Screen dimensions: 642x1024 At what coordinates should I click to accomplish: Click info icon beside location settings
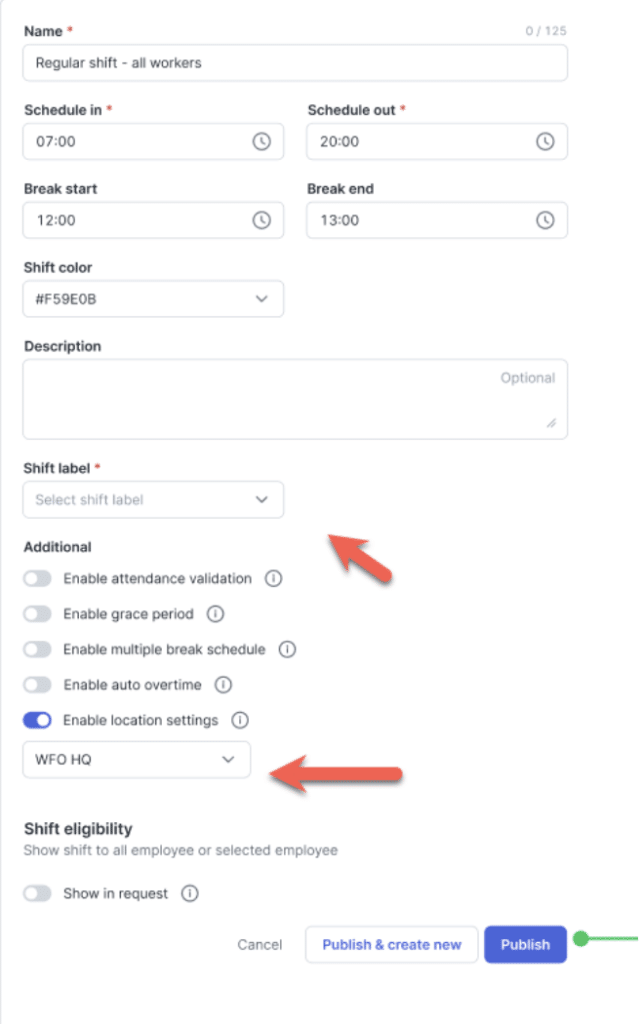point(239,720)
